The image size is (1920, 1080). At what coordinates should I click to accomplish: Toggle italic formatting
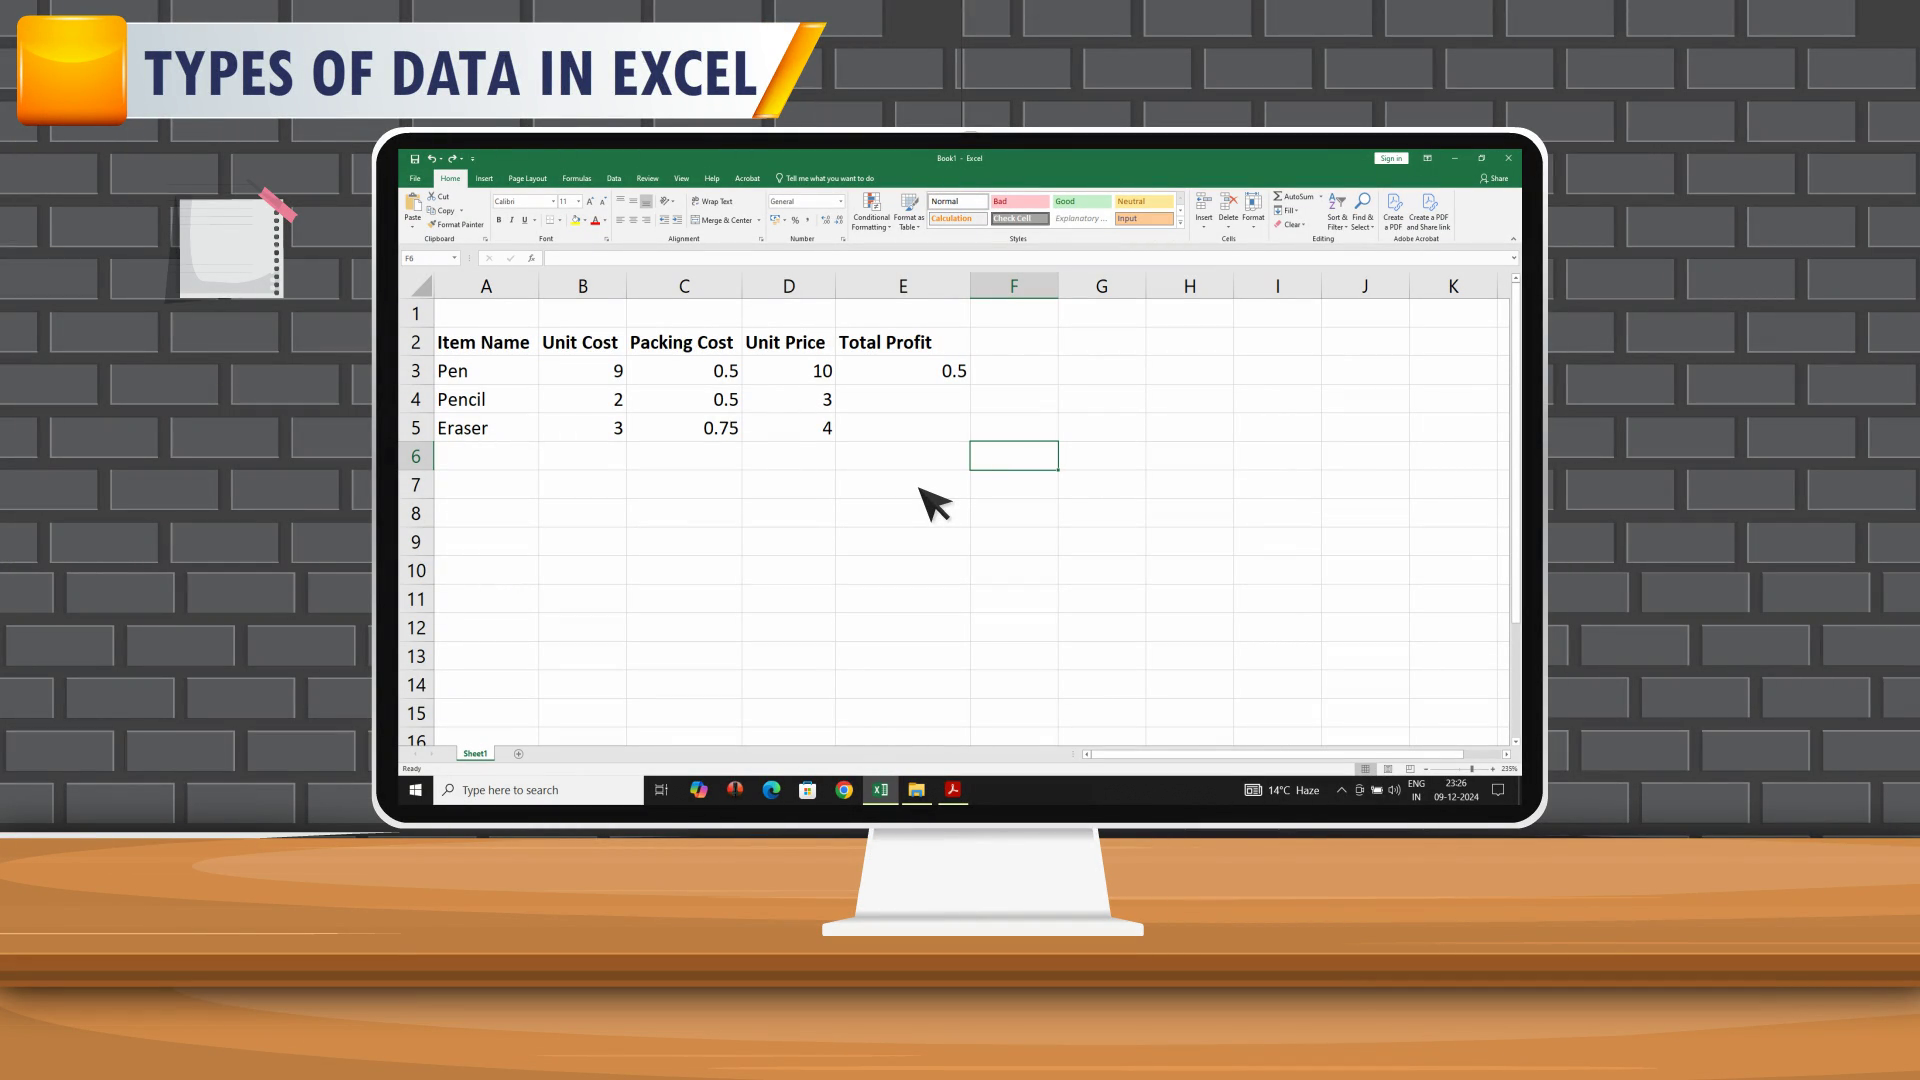coord(511,220)
